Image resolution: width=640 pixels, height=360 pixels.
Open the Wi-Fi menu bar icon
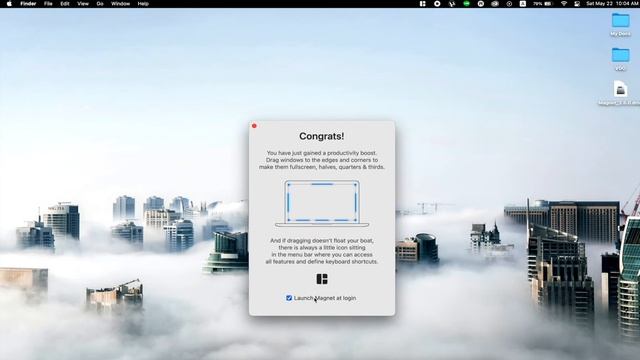pos(564,4)
